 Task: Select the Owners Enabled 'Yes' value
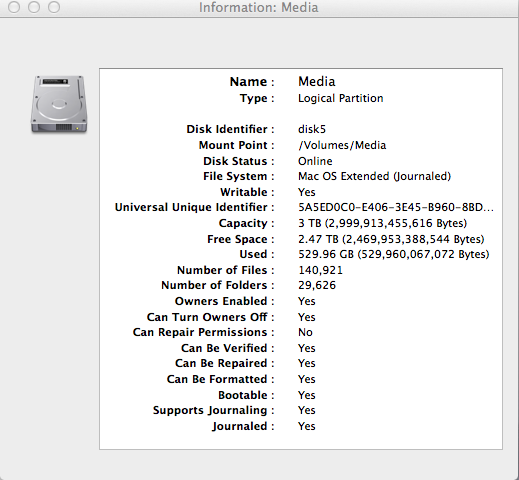coord(307,301)
